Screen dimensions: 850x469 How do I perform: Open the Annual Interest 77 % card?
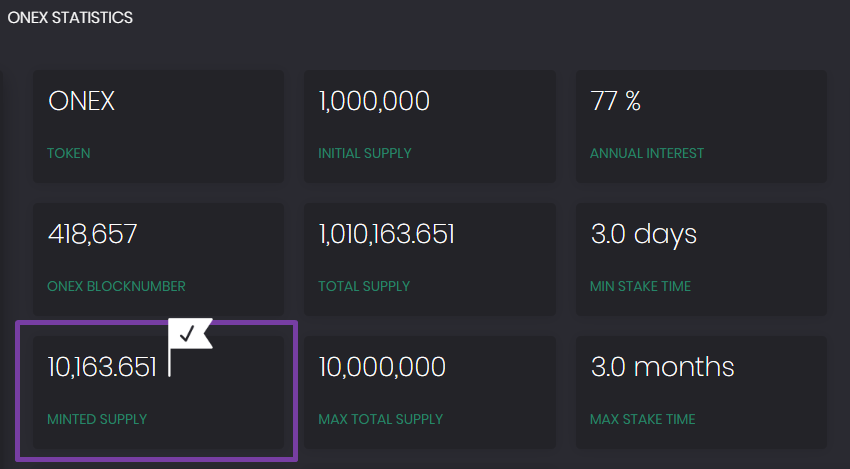(701, 126)
